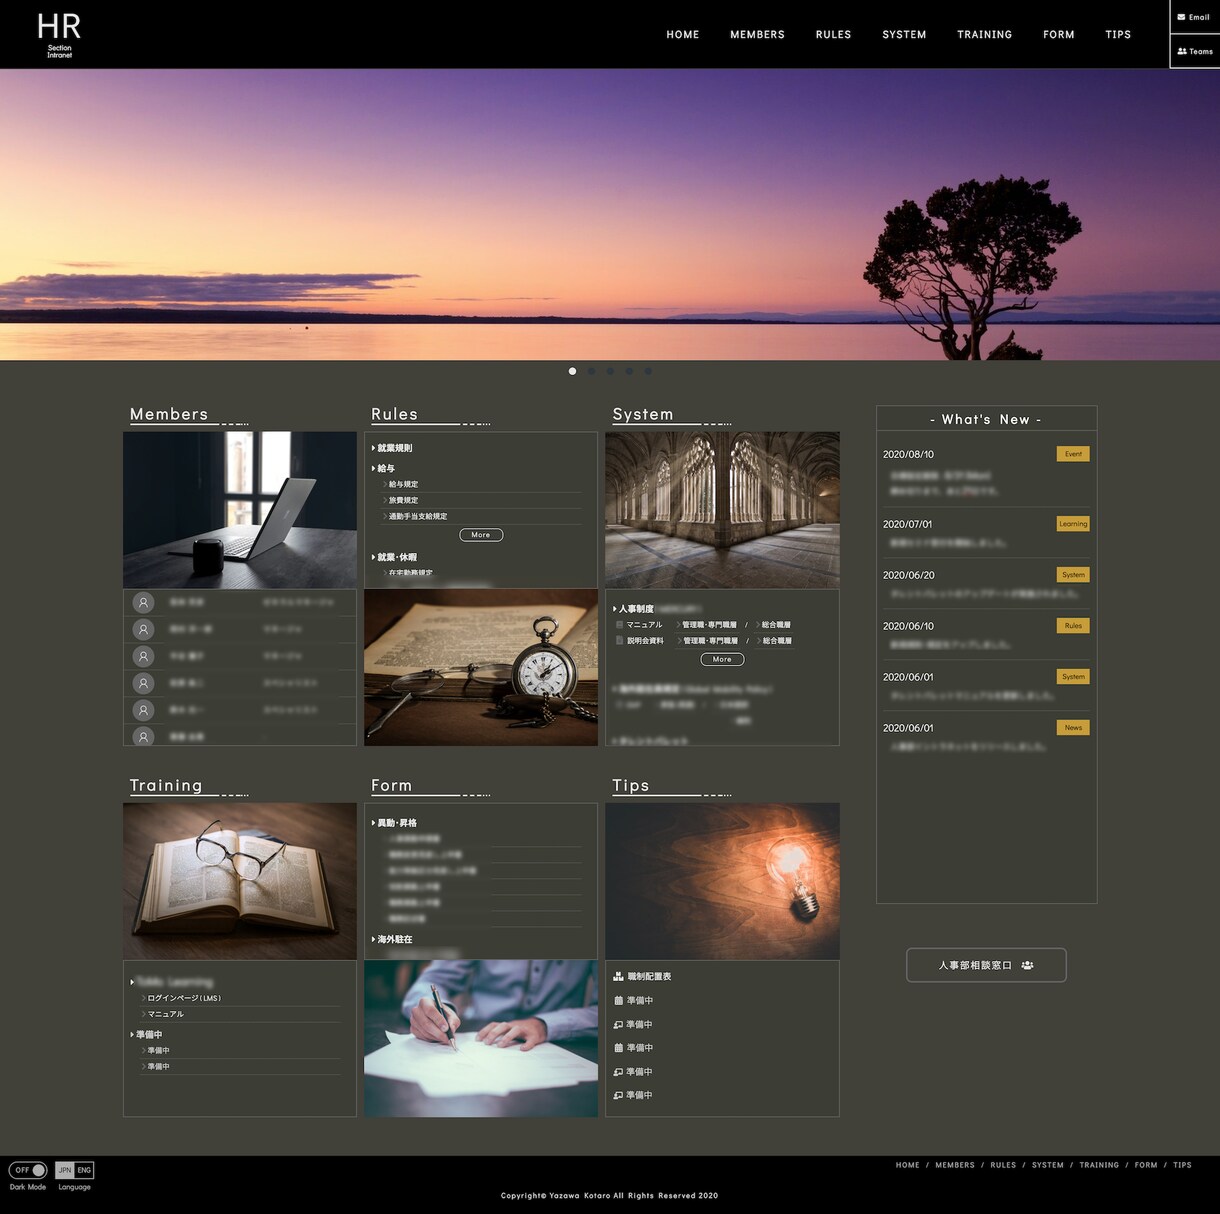The width and height of the screenshot is (1220, 1214).
Task: Open 通勤手当支給規定 link
Action: 418,516
